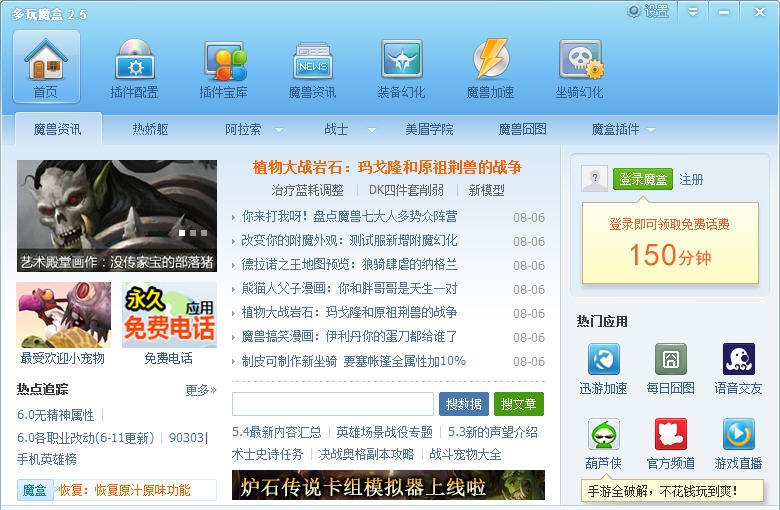The width and height of the screenshot is (780, 510).
Task: Open the skull banner image thumbnail
Action: pos(117,215)
